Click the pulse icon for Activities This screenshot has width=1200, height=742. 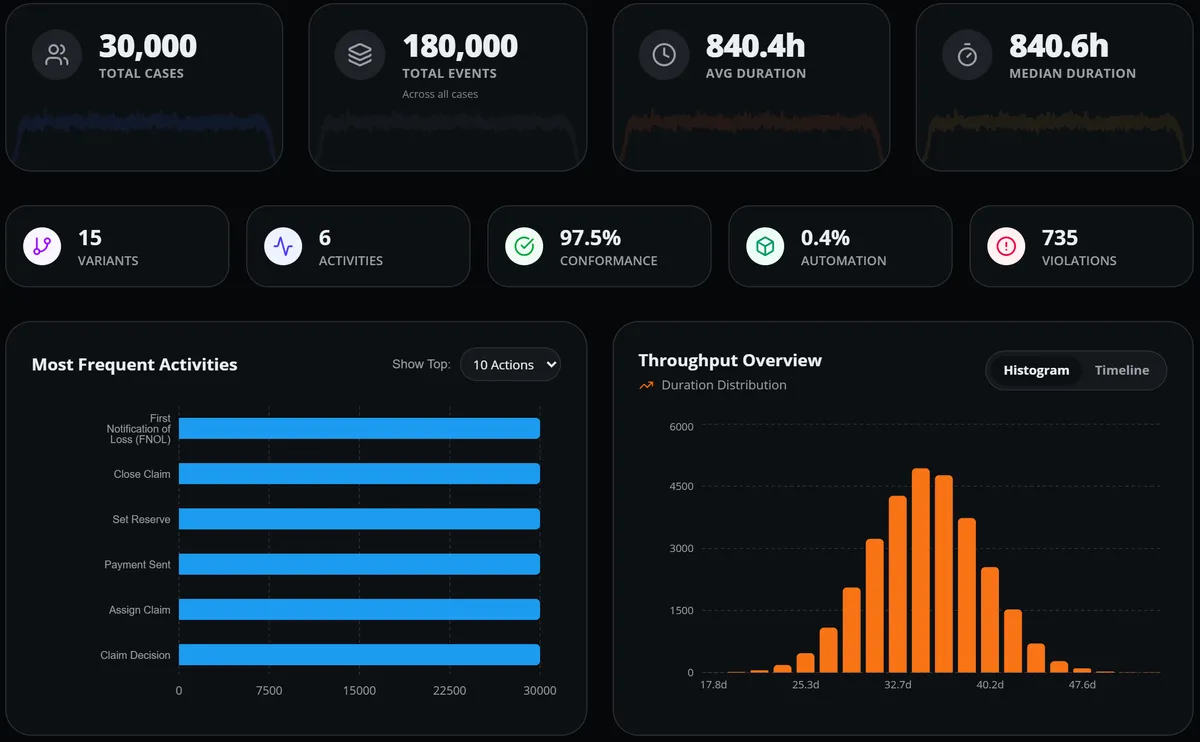point(283,246)
